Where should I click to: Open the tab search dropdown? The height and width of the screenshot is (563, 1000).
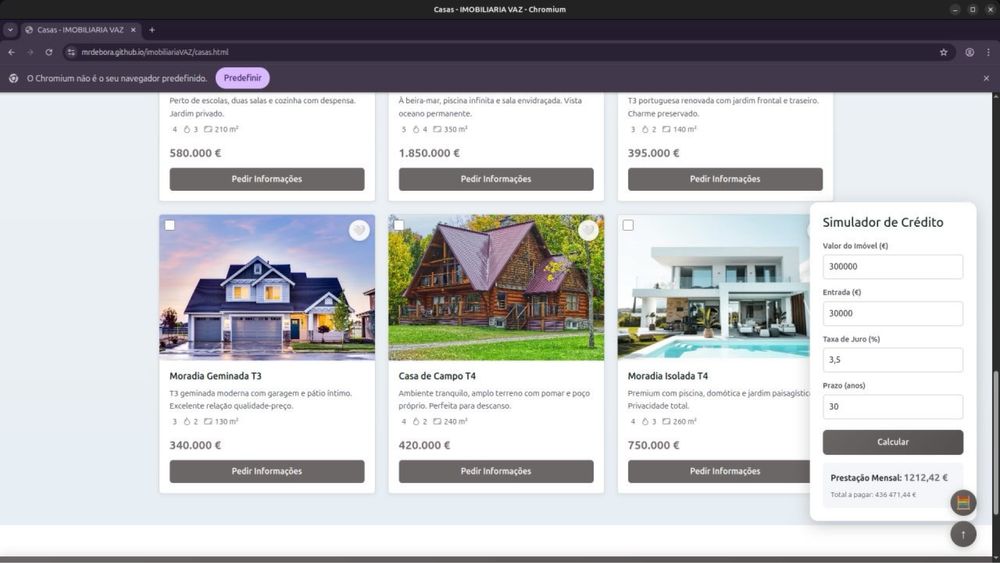coord(10,30)
